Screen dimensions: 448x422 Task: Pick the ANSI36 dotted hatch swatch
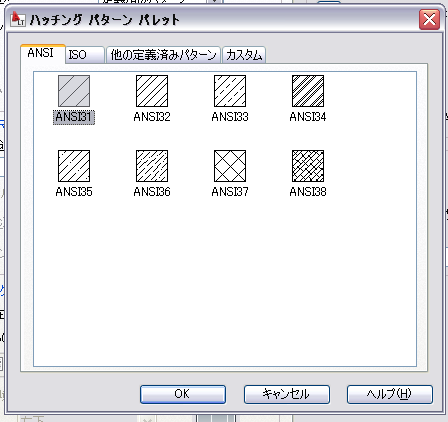coord(152,166)
